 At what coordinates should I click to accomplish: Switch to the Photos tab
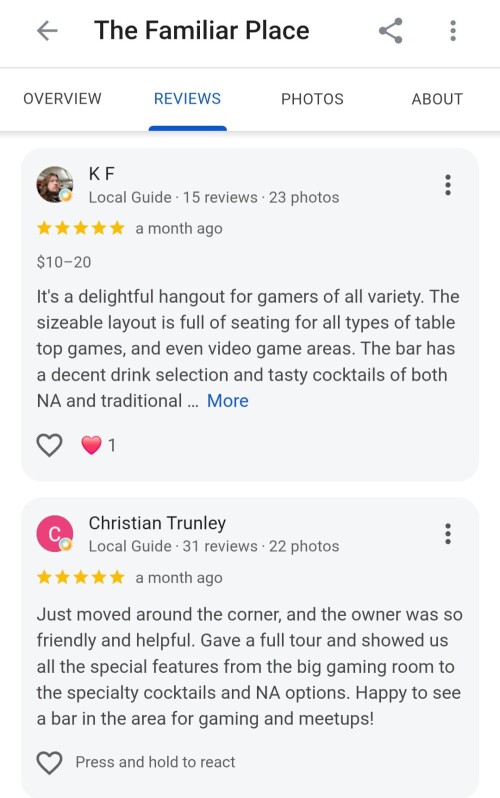(x=312, y=99)
